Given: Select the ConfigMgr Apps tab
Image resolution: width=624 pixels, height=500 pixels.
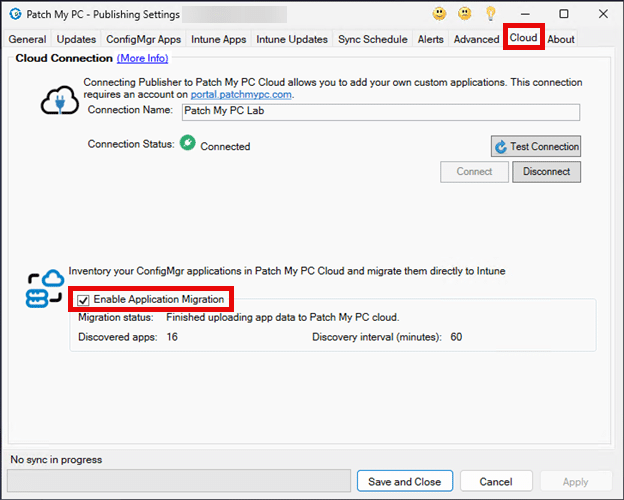Looking at the screenshot, I should tap(142, 39).
